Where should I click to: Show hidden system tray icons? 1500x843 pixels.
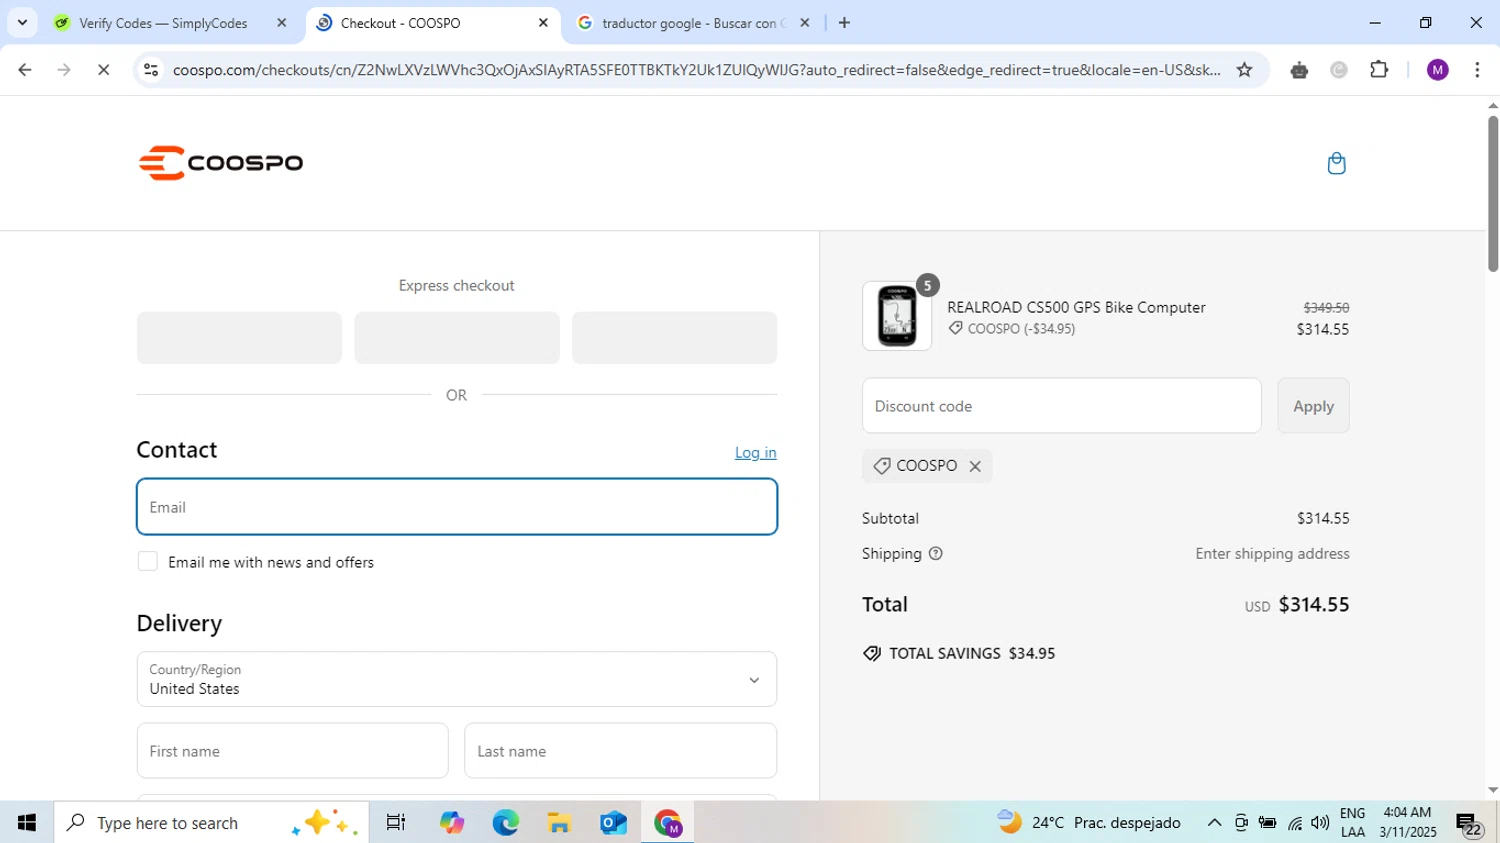tap(1214, 823)
